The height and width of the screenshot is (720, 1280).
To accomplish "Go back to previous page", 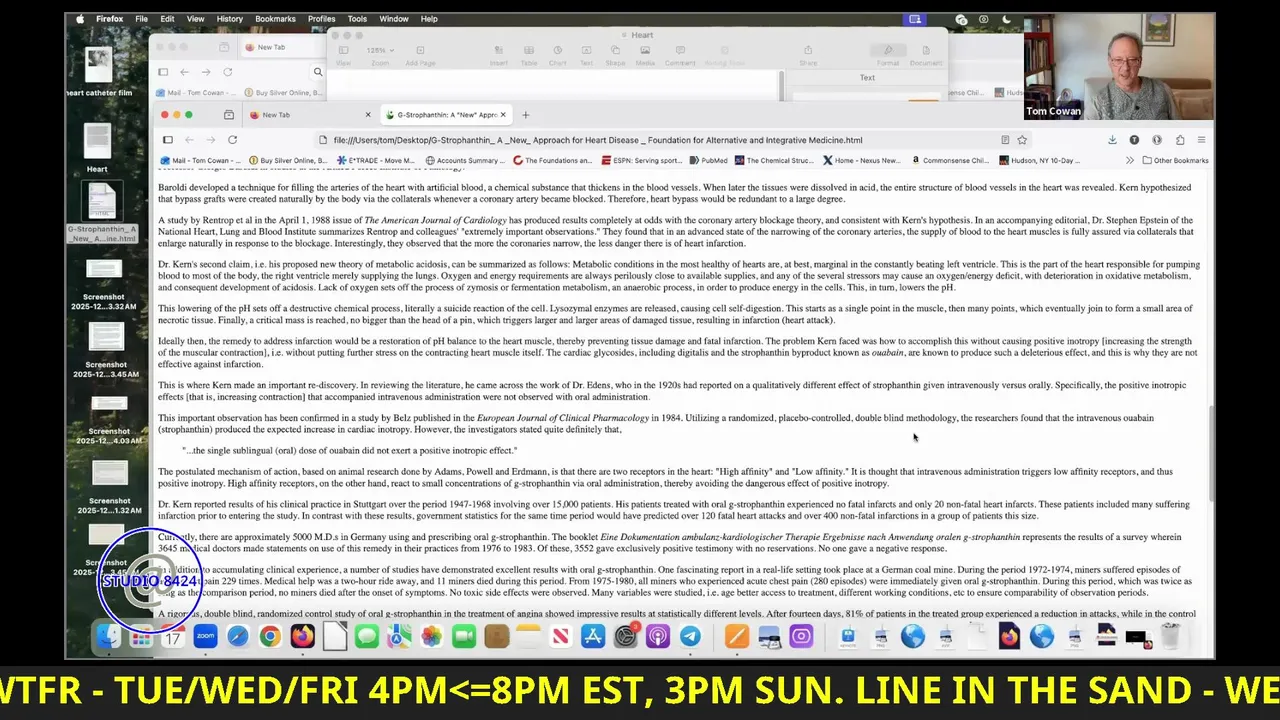I will coord(189,140).
